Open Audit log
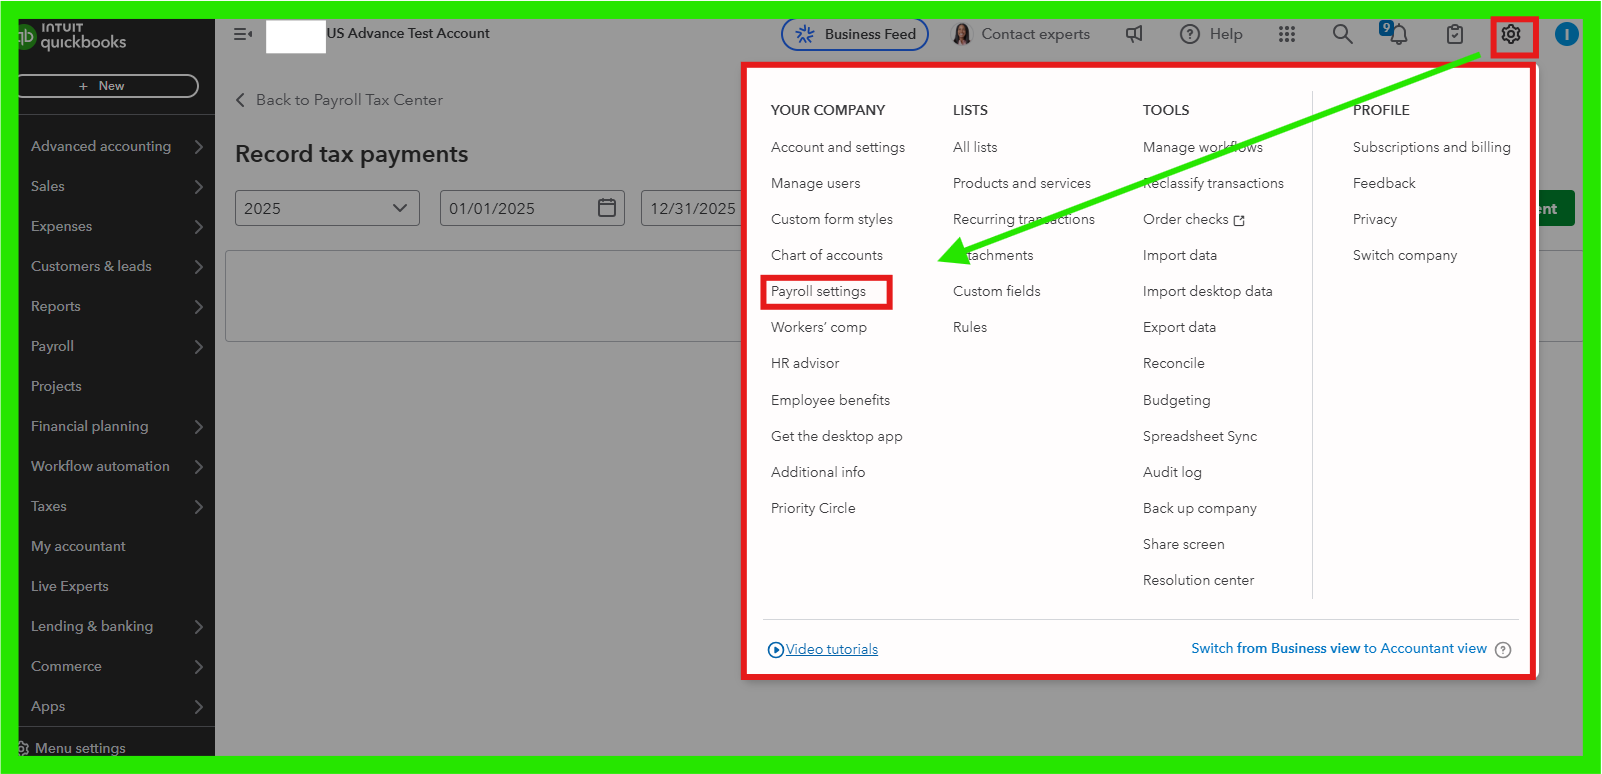Viewport: 1602px width, 774px height. (1172, 472)
